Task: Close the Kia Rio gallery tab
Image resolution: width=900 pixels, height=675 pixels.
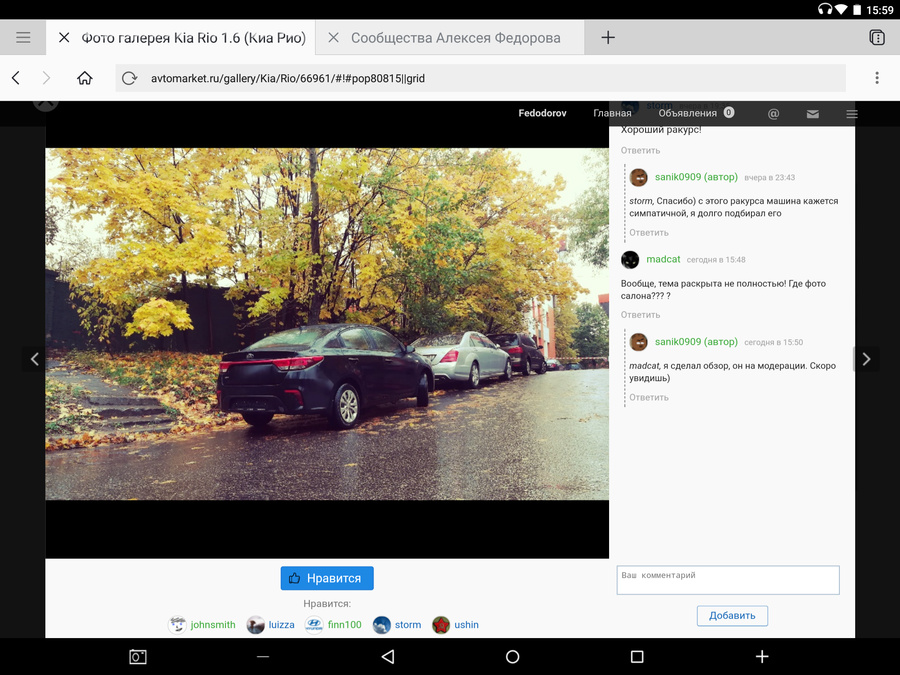Action: click(64, 38)
